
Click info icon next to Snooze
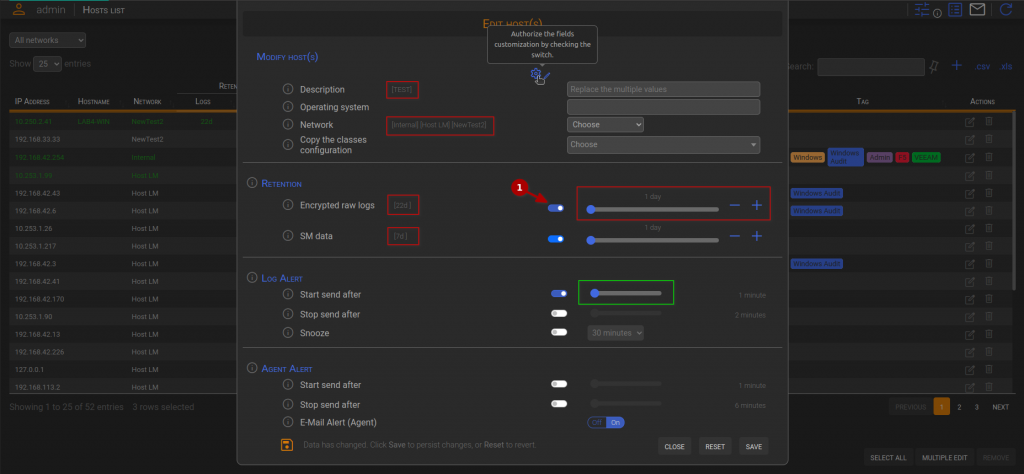(288, 333)
